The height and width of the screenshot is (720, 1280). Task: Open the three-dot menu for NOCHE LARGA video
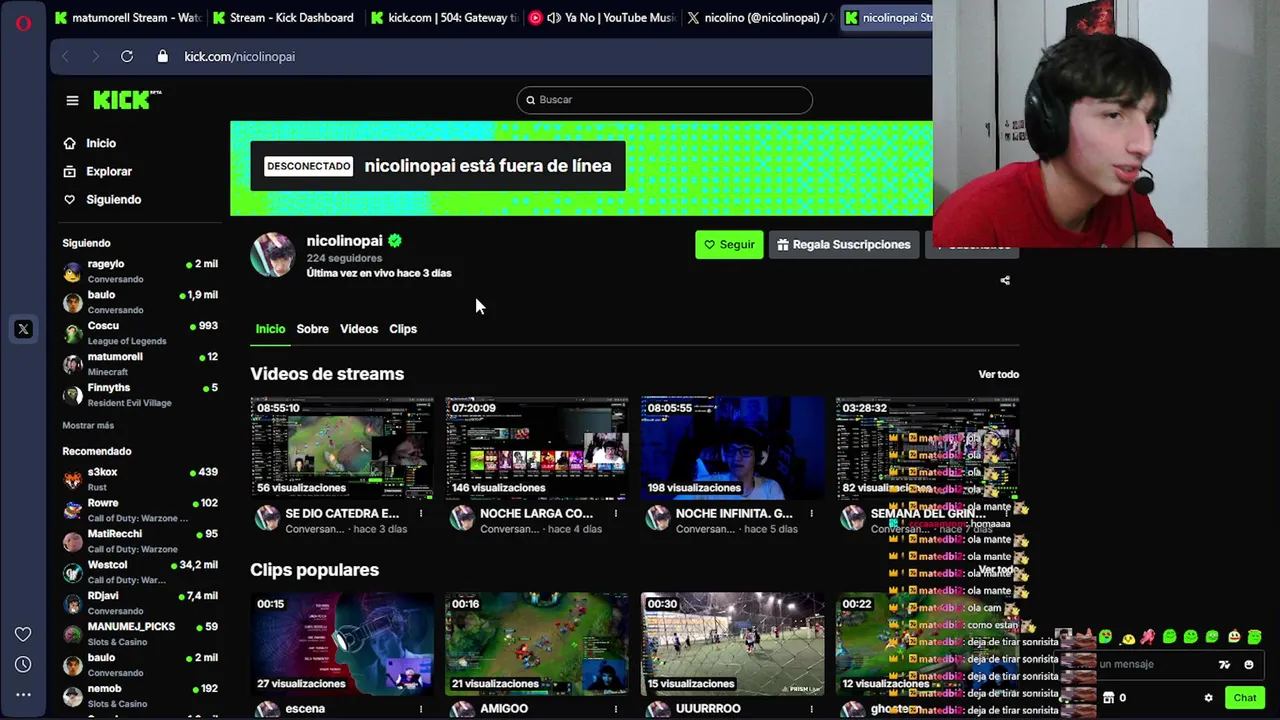pyautogui.click(x=616, y=513)
